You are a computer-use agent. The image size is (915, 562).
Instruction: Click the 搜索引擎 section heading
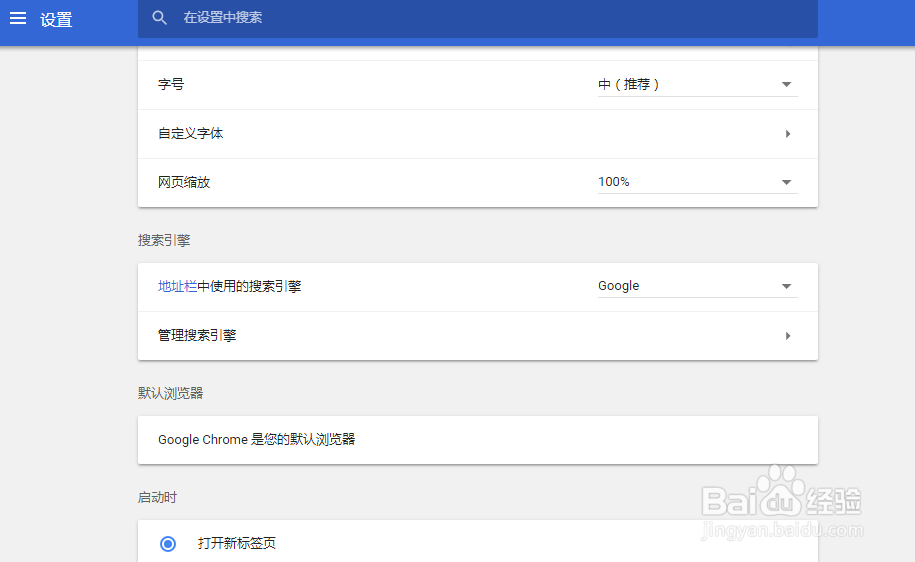(x=164, y=240)
